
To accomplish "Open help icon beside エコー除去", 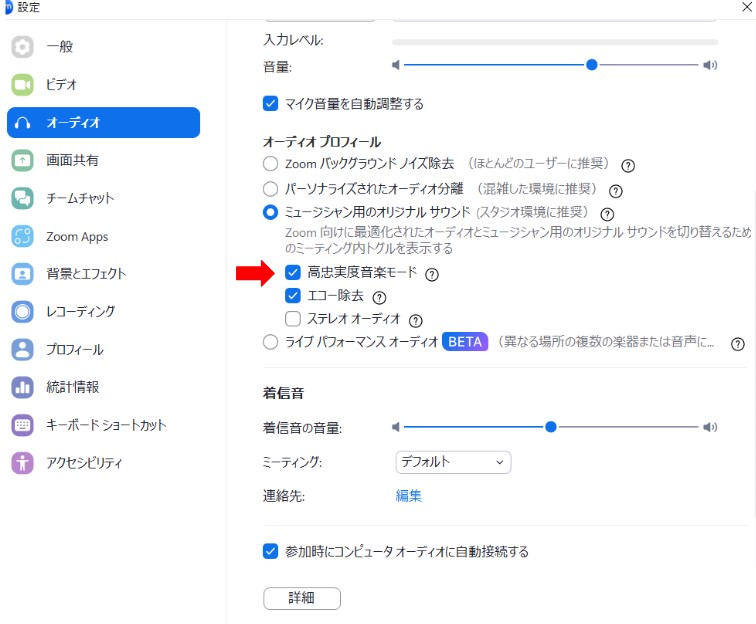I will point(379,298).
